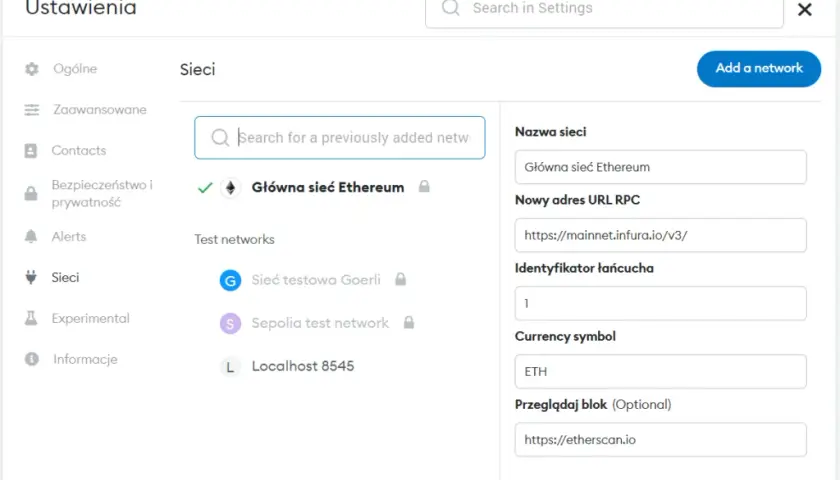This screenshot has width=840, height=480.
Task: Click the Identyfikator łańcucha label
Action: pos(584,268)
